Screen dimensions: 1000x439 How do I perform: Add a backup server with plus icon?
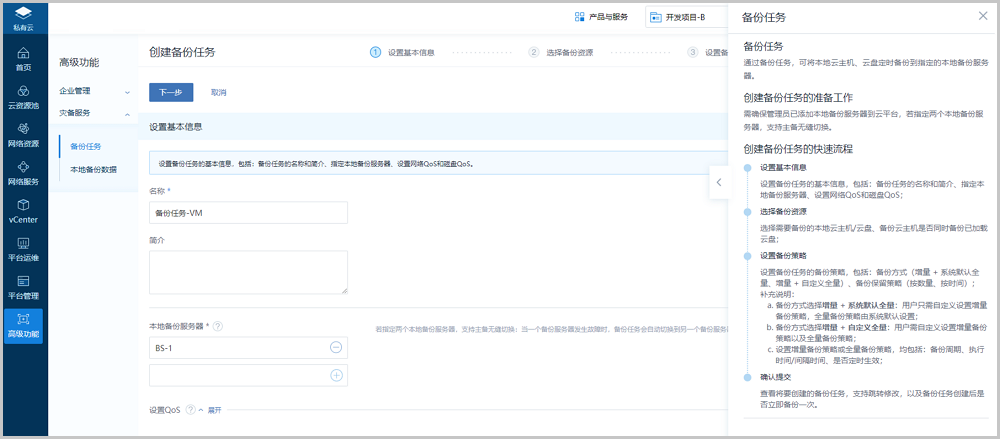(x=336, y=375)
